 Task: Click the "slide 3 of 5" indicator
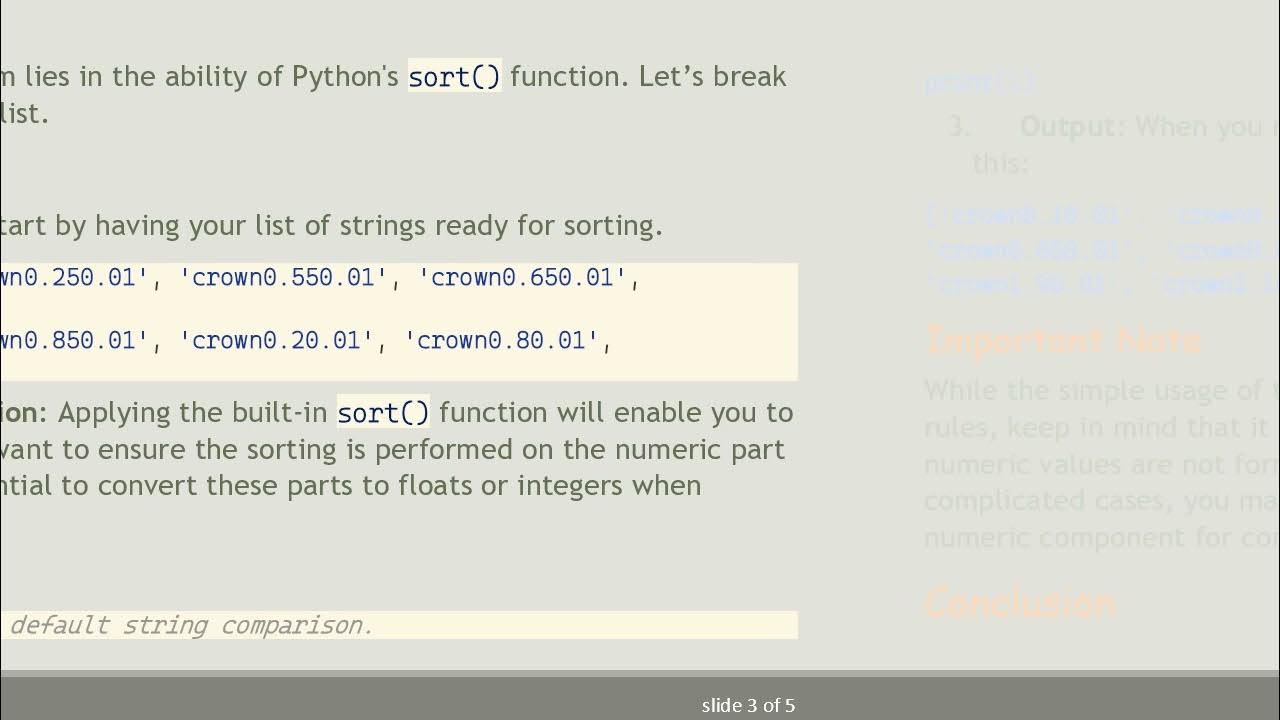748,706
